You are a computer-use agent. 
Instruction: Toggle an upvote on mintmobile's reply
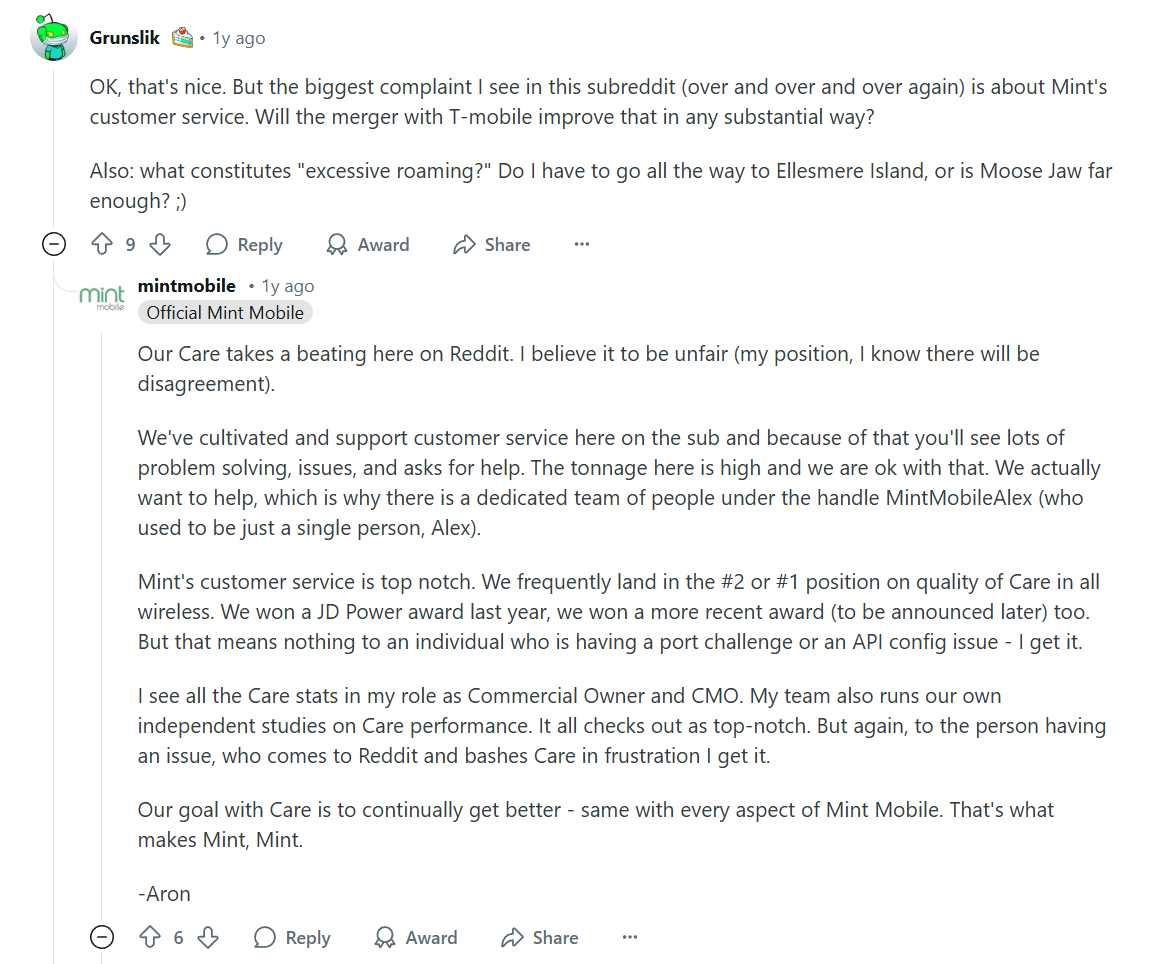152,937
